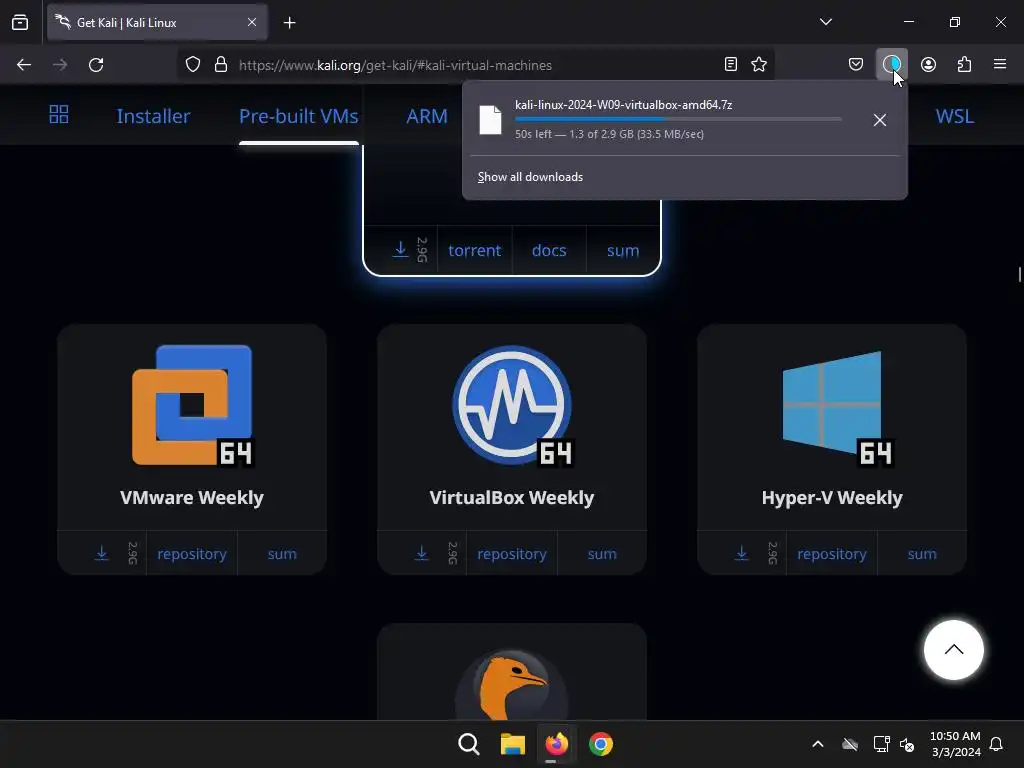Open the Hyper-V Weekly sum link
This screenshot has width=1024, height=768.
(922, 554)
